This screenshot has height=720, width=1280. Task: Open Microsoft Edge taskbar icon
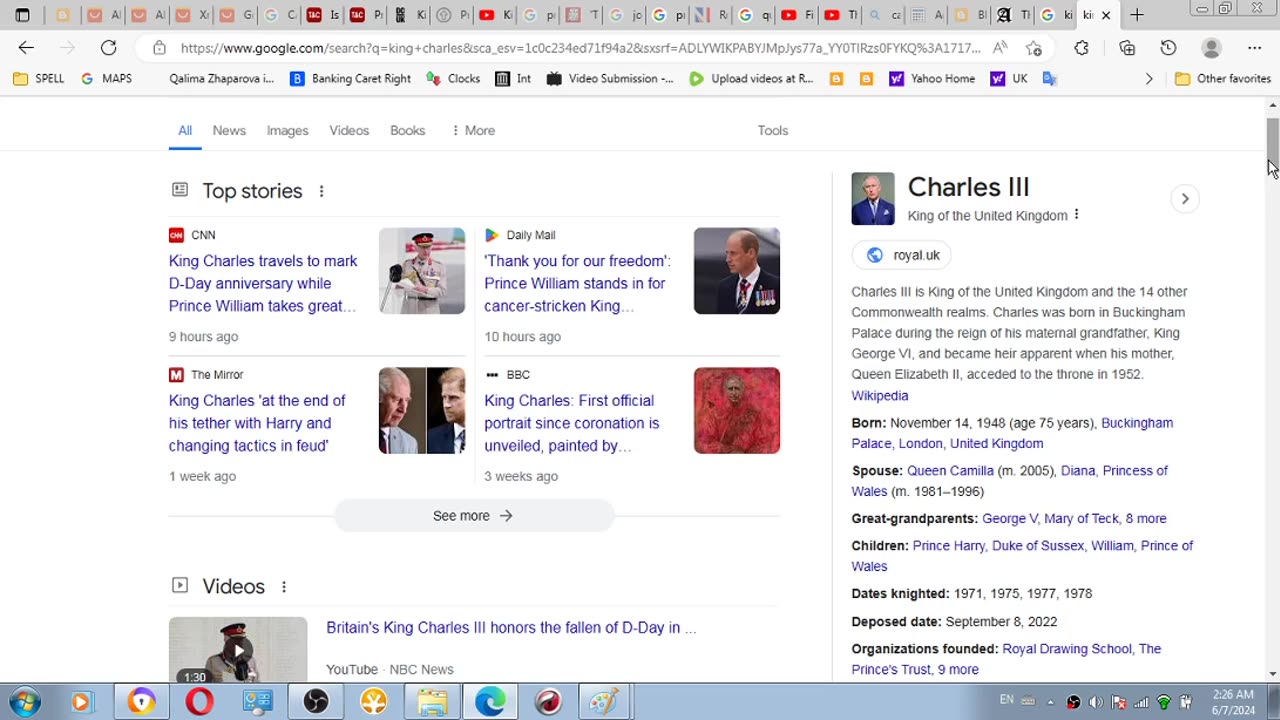tap(490, 702)
